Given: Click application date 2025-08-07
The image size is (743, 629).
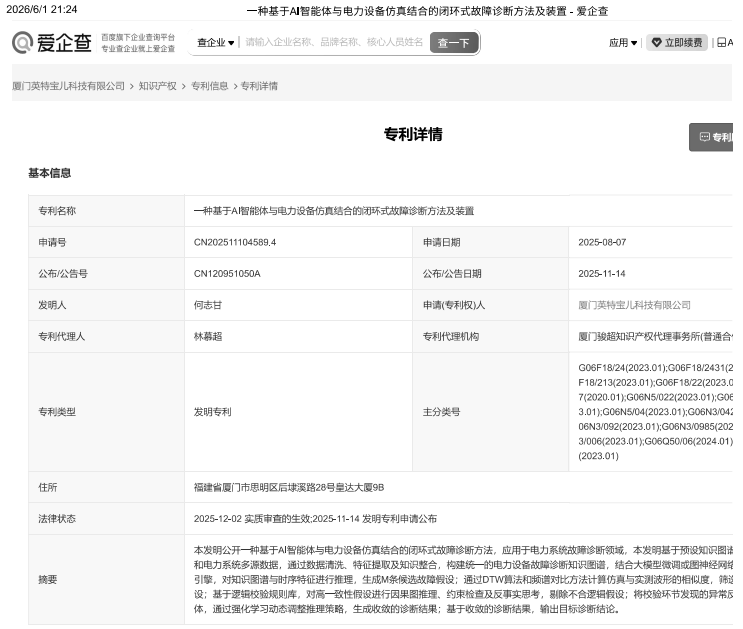Looking at the screenshot, I should (x=602, y=242).
